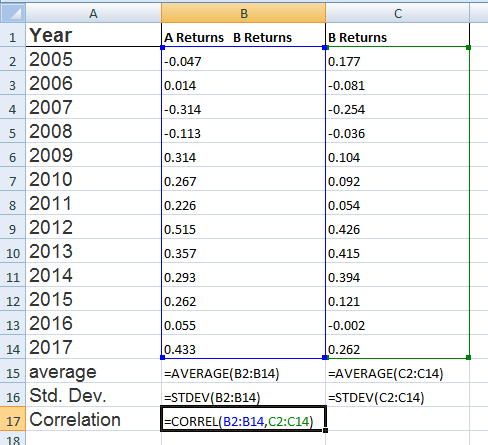Viewport: 488px width, 445px height.
Task: Select column B header
Action: click(244, 13)
